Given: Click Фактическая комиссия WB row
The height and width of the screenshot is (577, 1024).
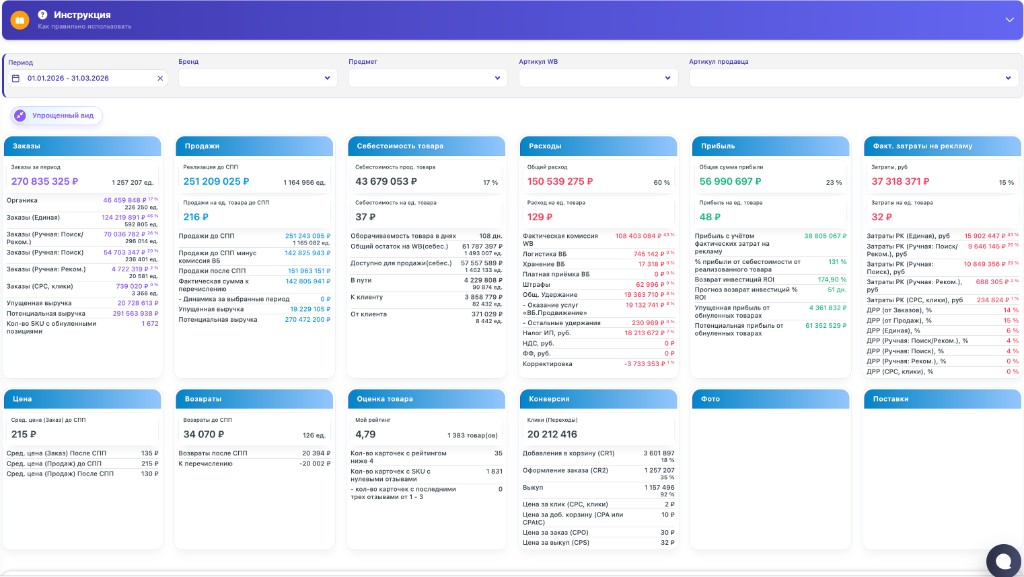Looking at the screenshot, I should pyautogui.click(x=598, y=240).
